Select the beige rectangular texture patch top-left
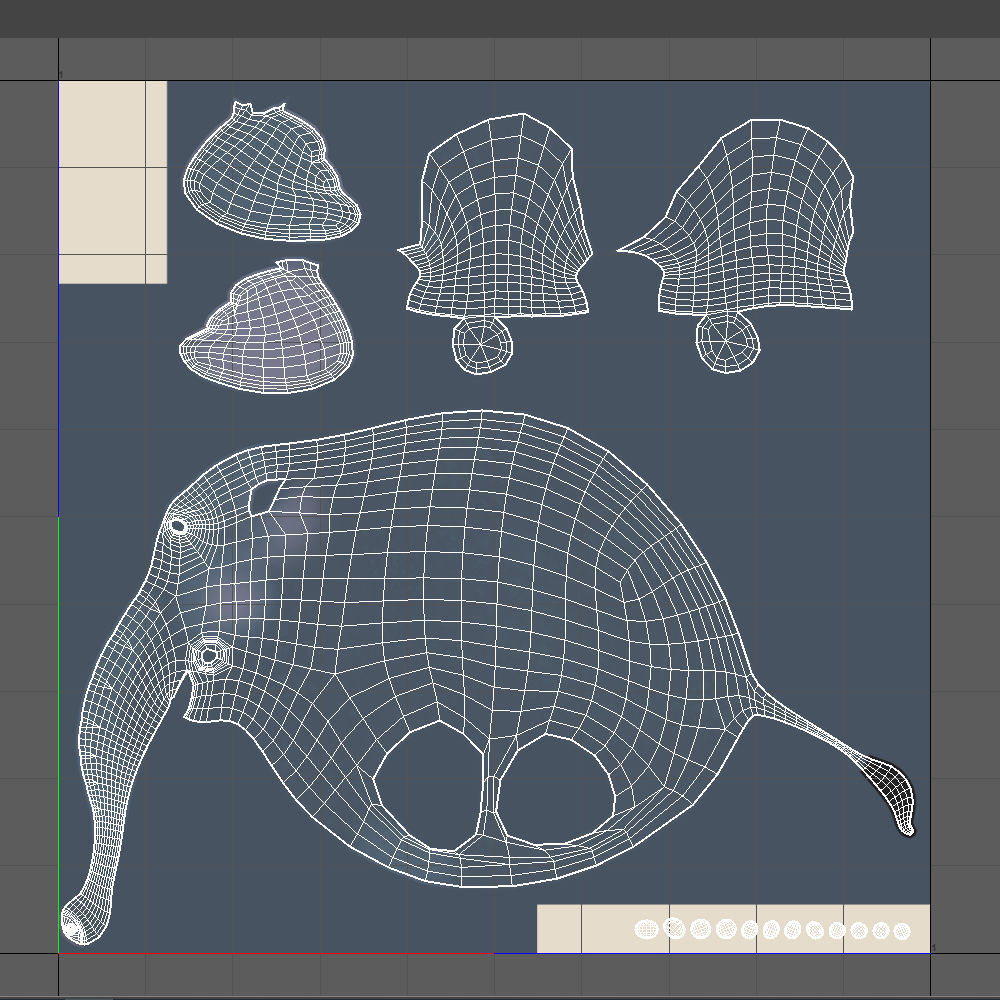 [x=113, y=182]
